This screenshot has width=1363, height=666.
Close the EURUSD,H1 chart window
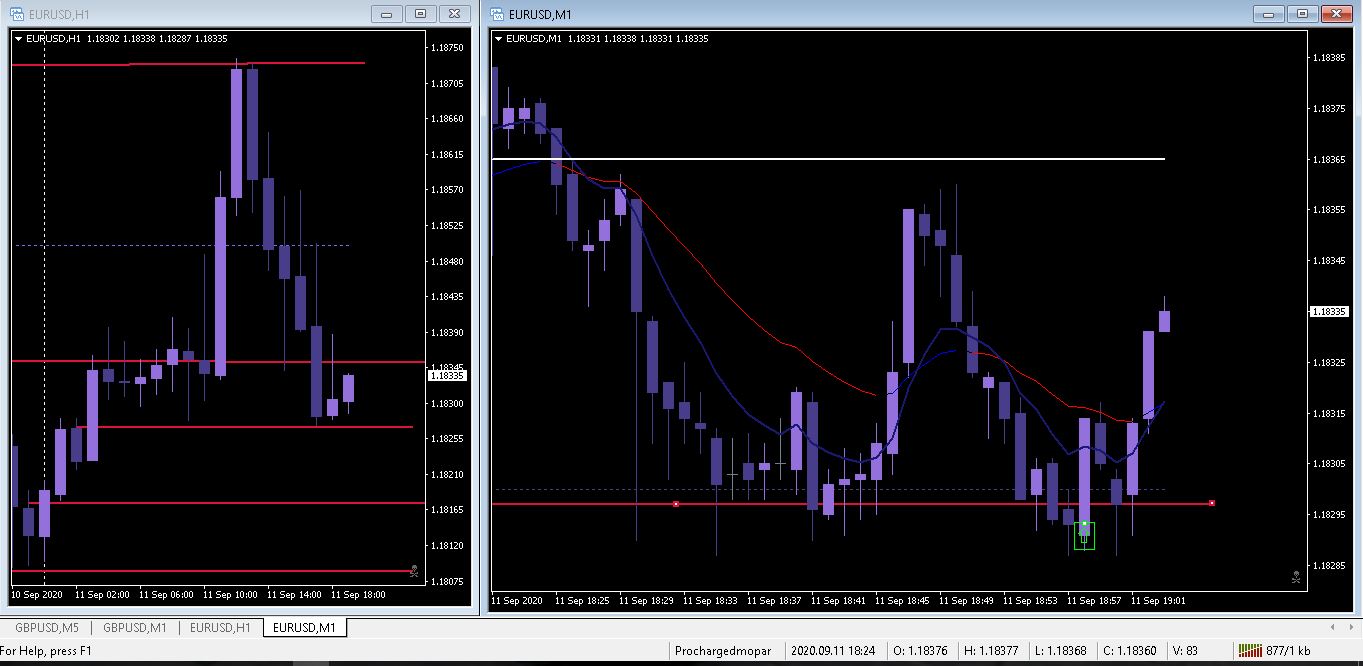coord(455,14)
